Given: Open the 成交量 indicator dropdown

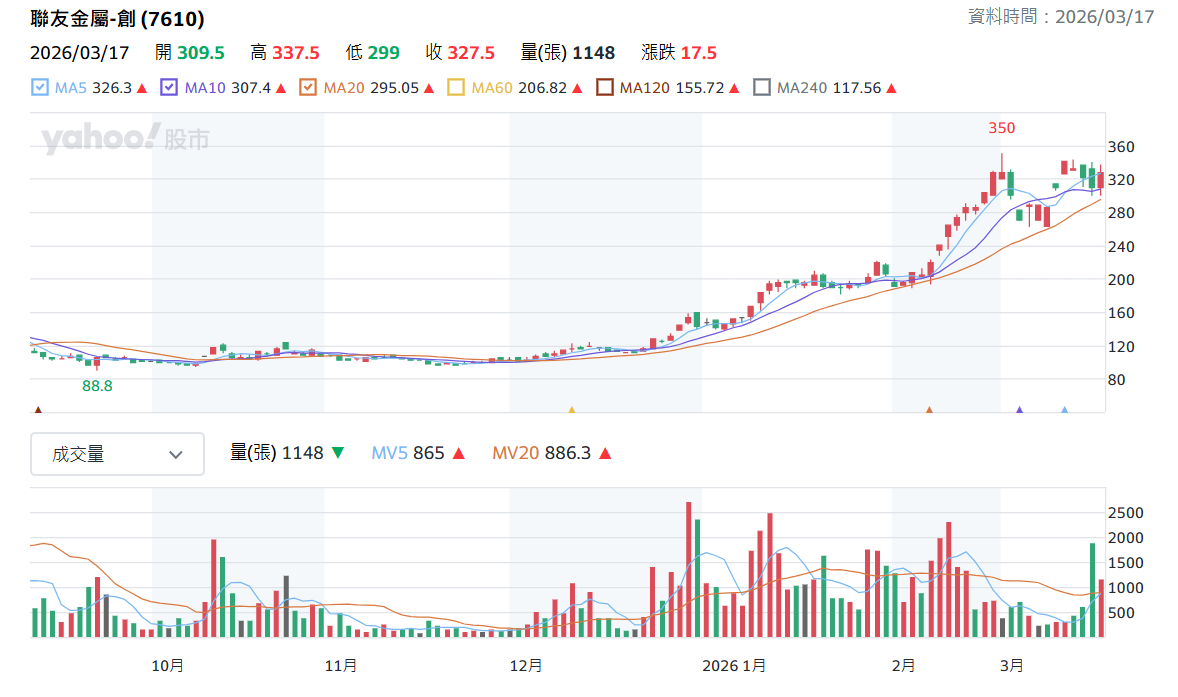Looking at the screenshot, I should point(117,454).
